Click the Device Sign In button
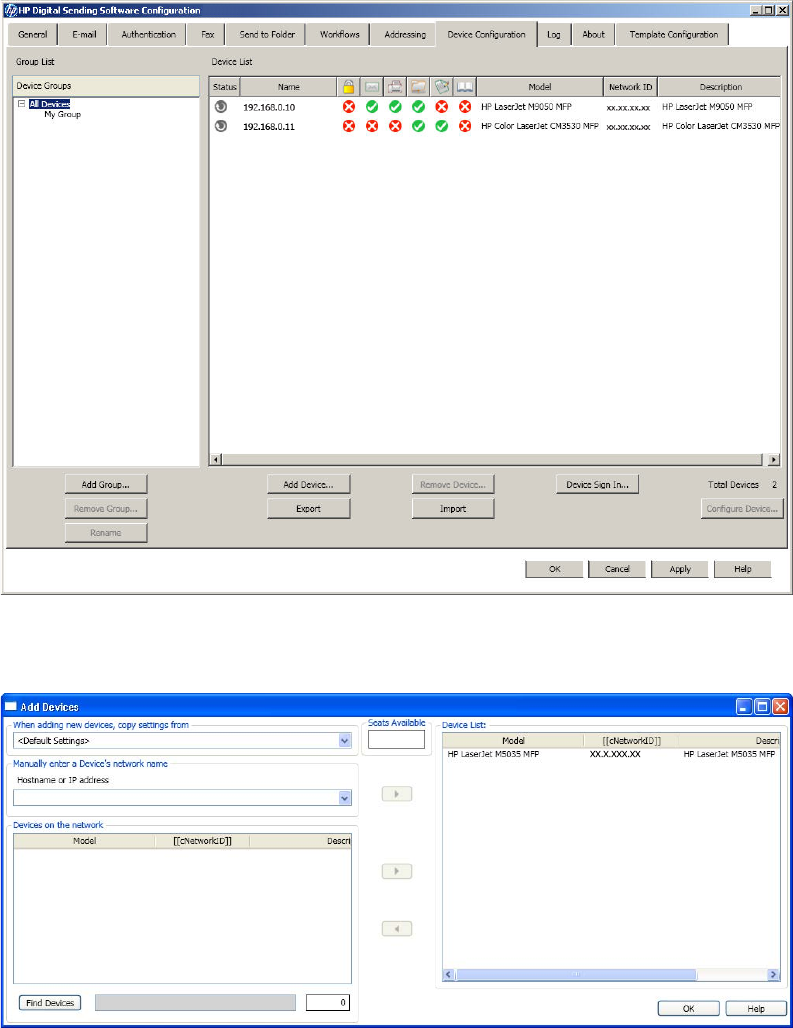The width and height of the screenshot is (793, 1028). (x=597, y=484)
